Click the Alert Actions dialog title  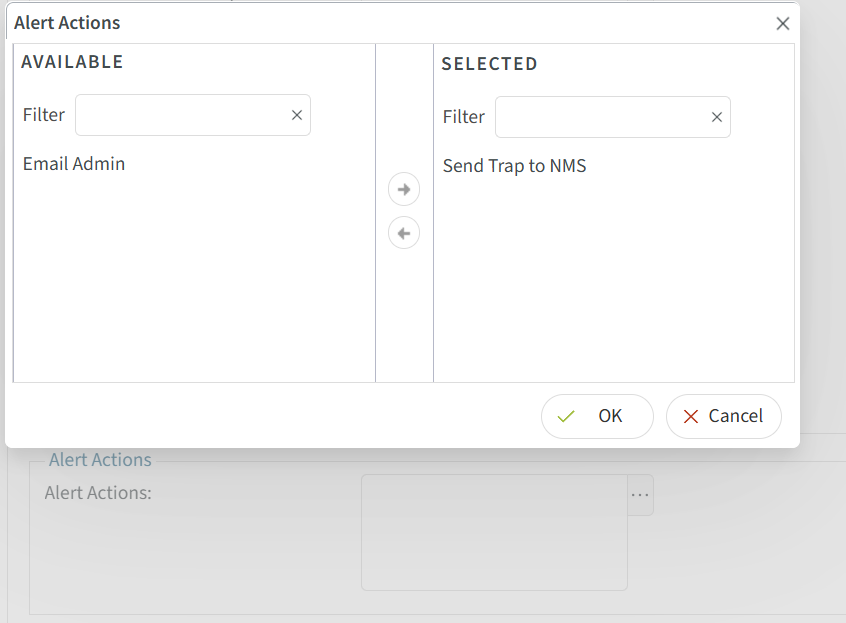[67, 22]
